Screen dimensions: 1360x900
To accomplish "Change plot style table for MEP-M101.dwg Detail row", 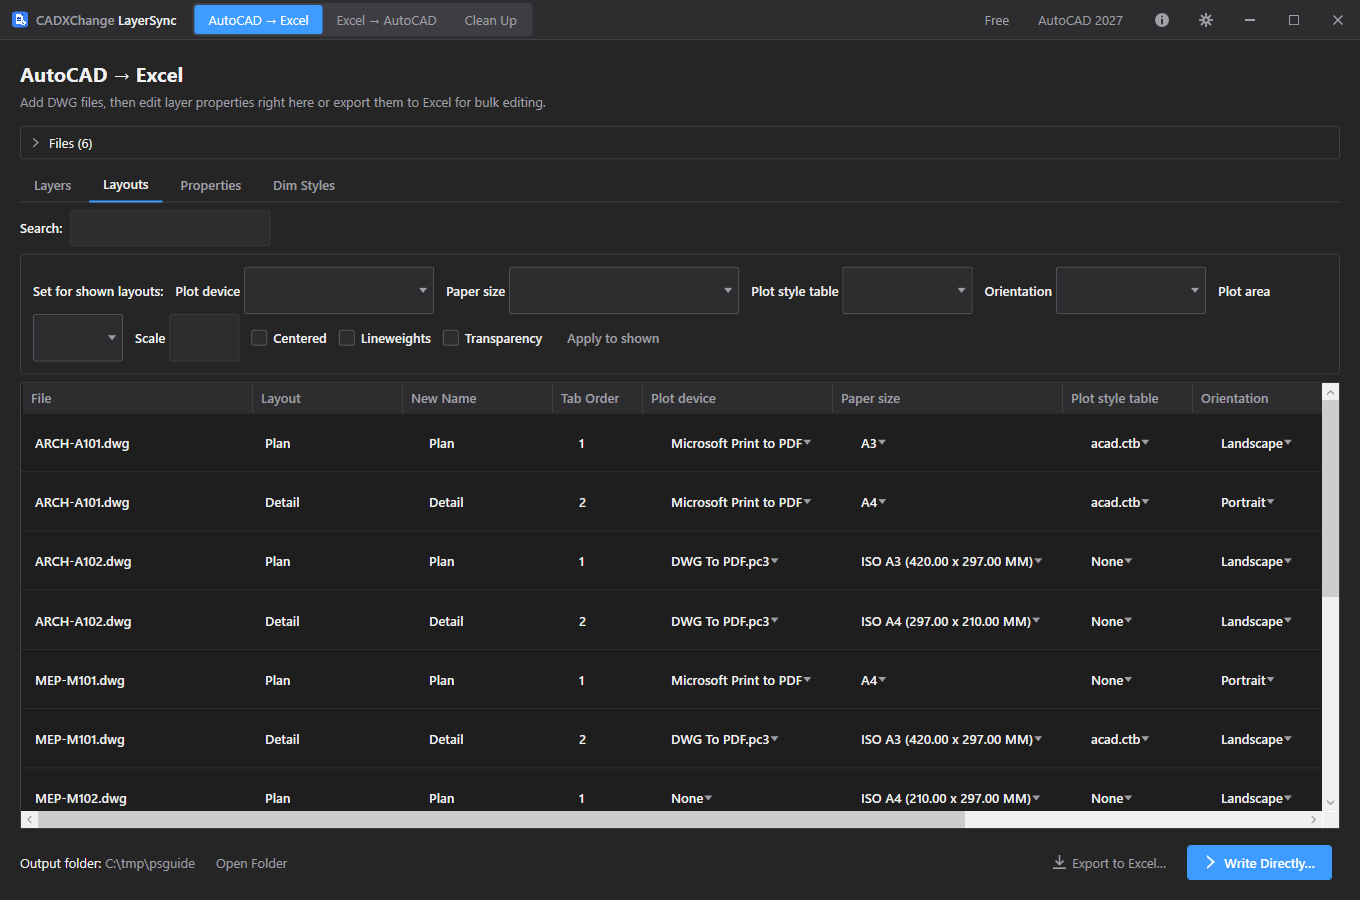I will tap(1120, 739).
